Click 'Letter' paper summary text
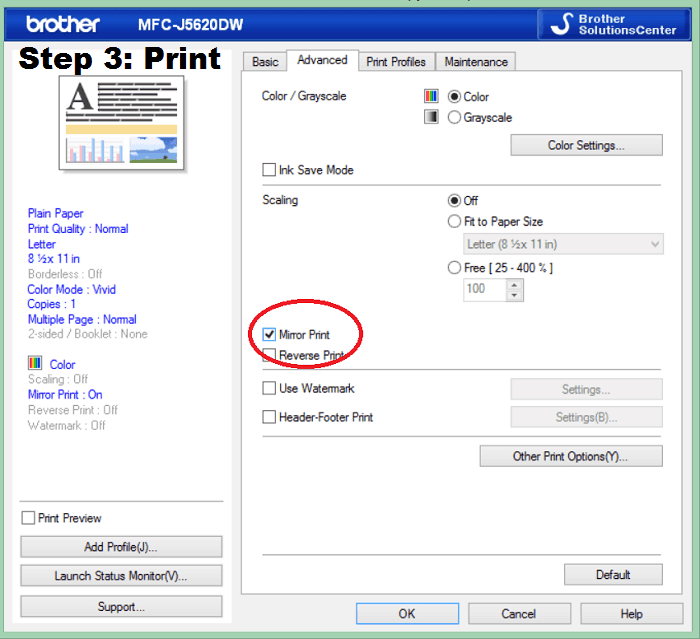 coord(42,244)
